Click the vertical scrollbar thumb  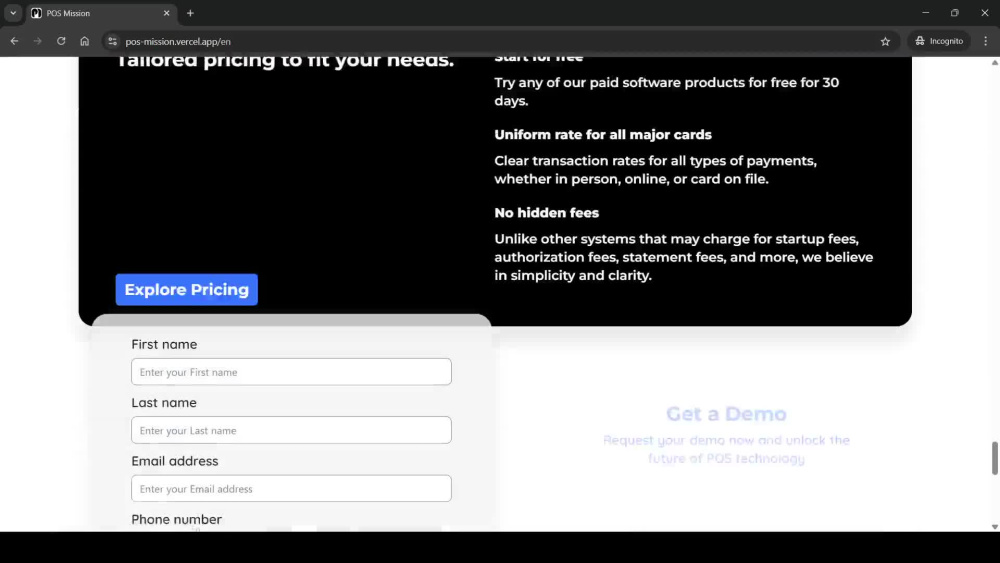pyautogui.click(x=994, y=458)
